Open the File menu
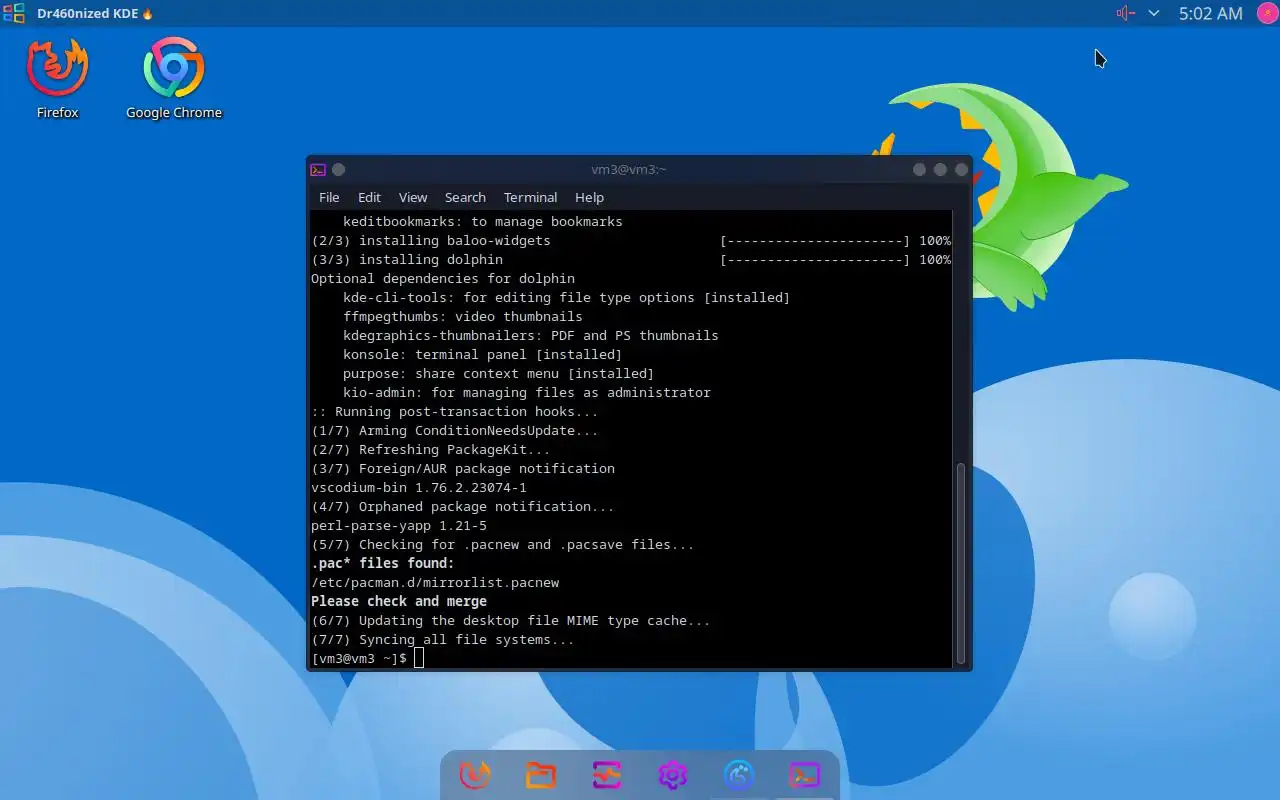This screenshot has height=800, width=1280. pos(329,197)
